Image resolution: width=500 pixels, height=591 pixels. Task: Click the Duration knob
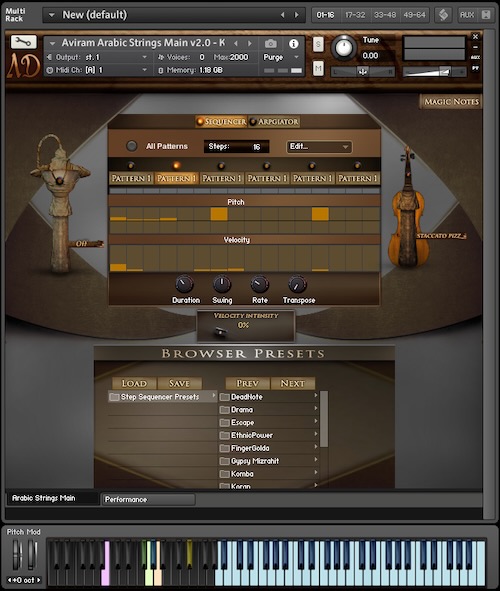coord(185,284)
